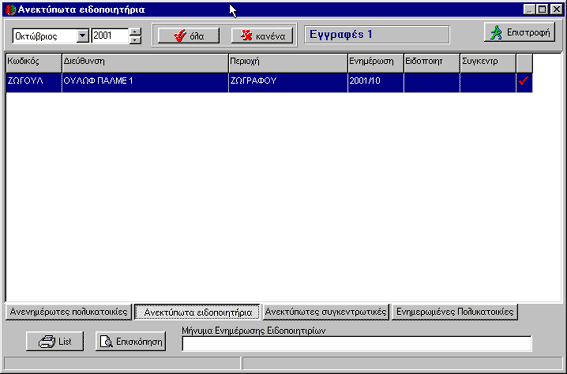Click the Επισκόπηση preview button
The width and height of the screenshot is (567, 374).
(x=131, y=341)
